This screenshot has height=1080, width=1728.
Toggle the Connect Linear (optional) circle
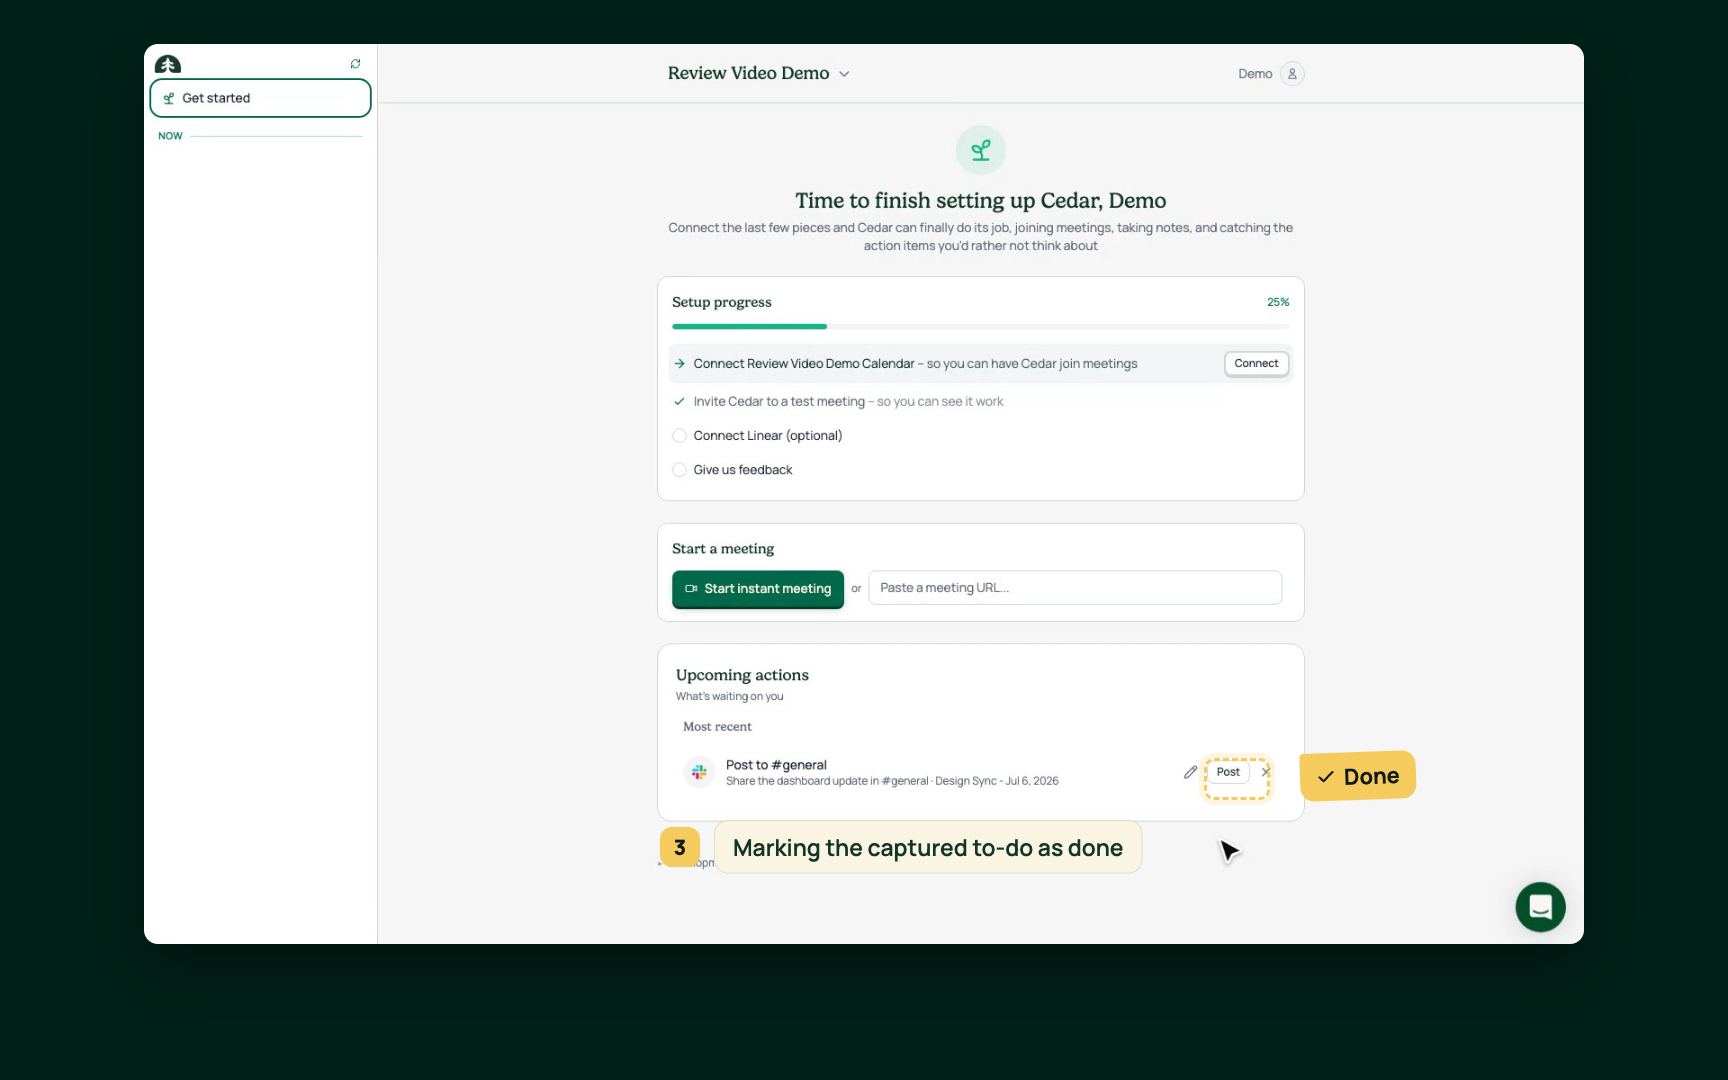tap(679, 436)
